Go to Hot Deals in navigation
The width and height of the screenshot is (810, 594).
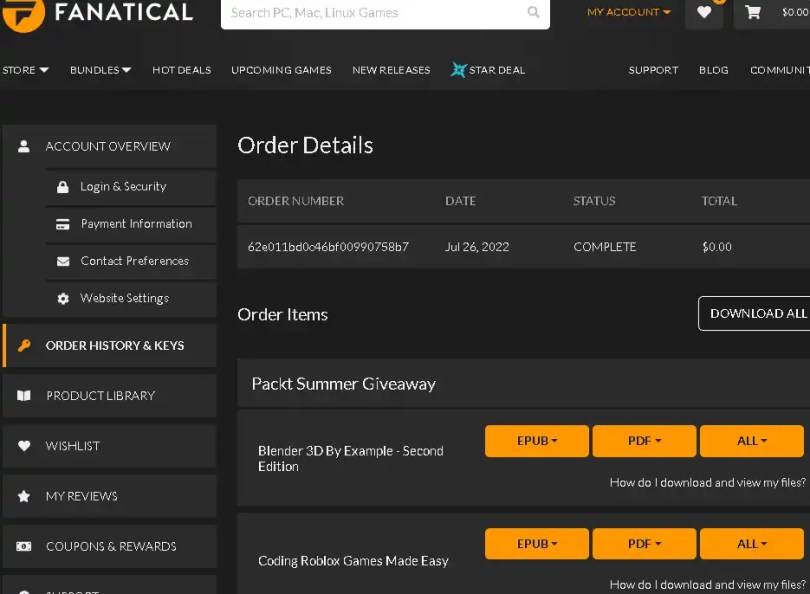[x=181, y=70]
